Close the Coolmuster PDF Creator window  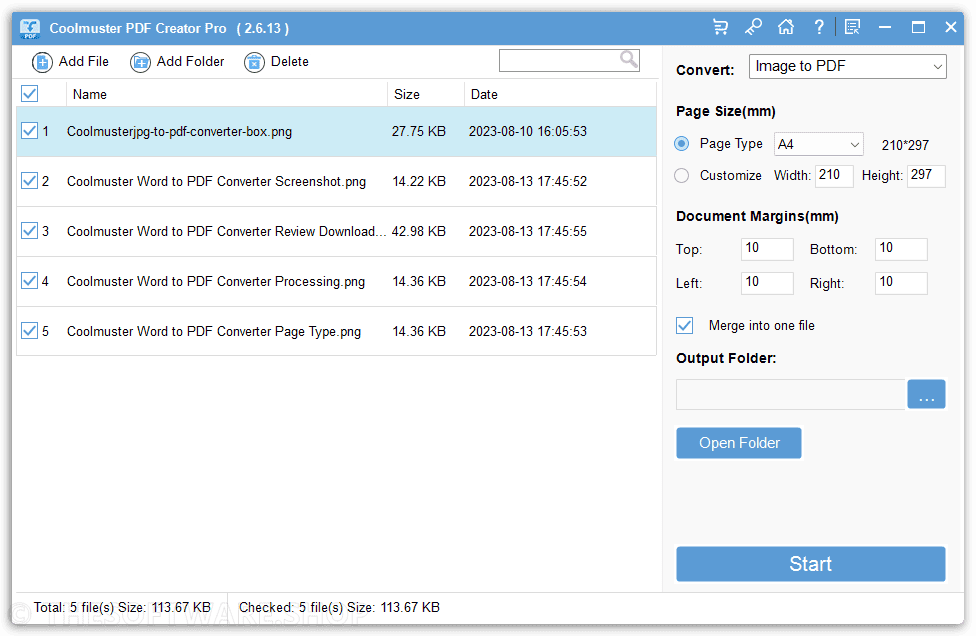coord(950,27)
